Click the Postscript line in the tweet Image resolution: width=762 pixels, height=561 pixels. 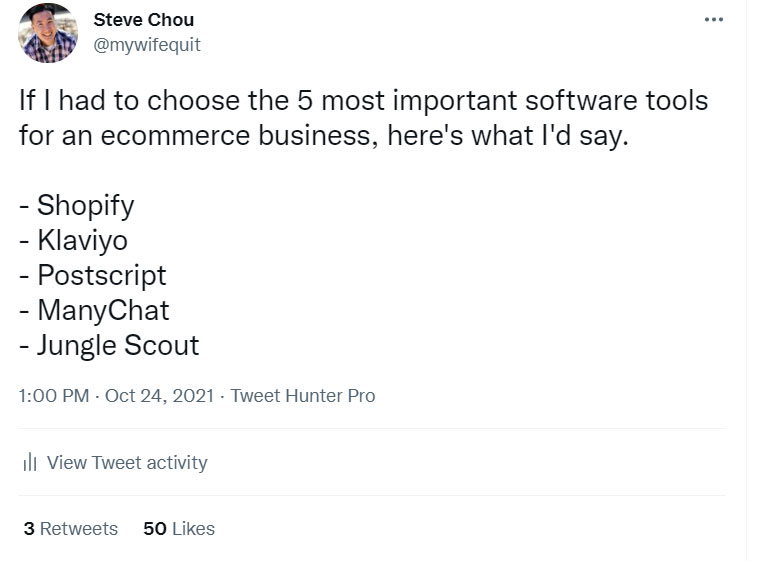[x=101, y=275]
